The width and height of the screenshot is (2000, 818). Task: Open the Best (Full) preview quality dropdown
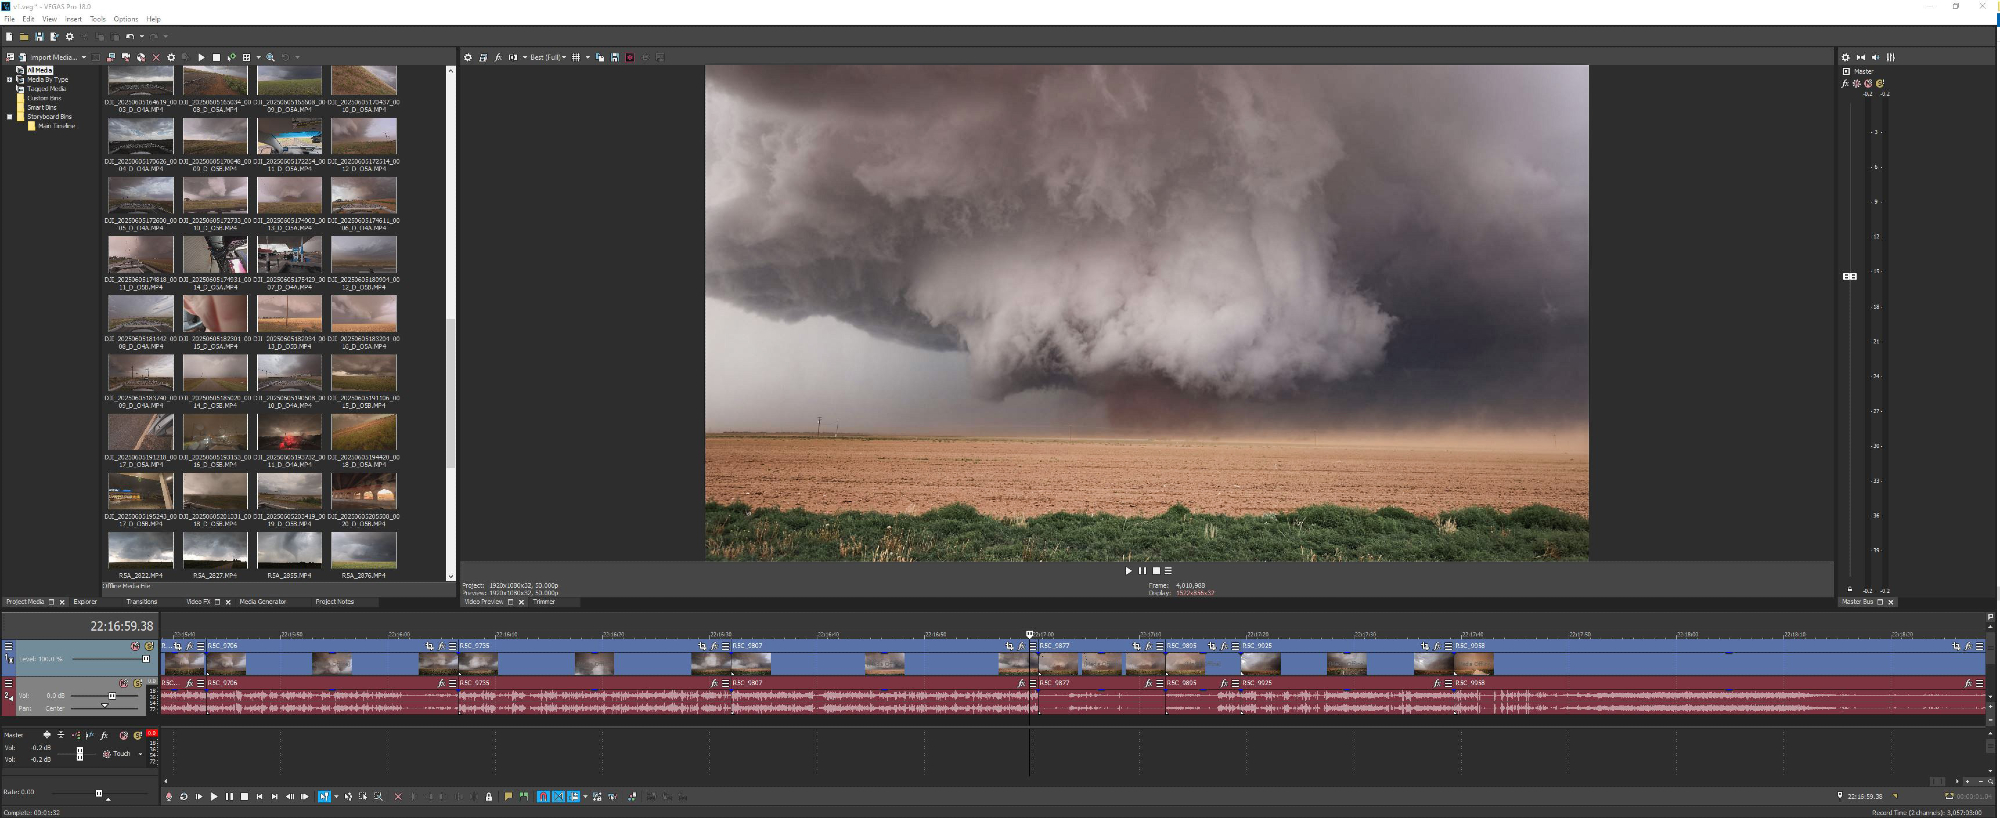point(546,58)
